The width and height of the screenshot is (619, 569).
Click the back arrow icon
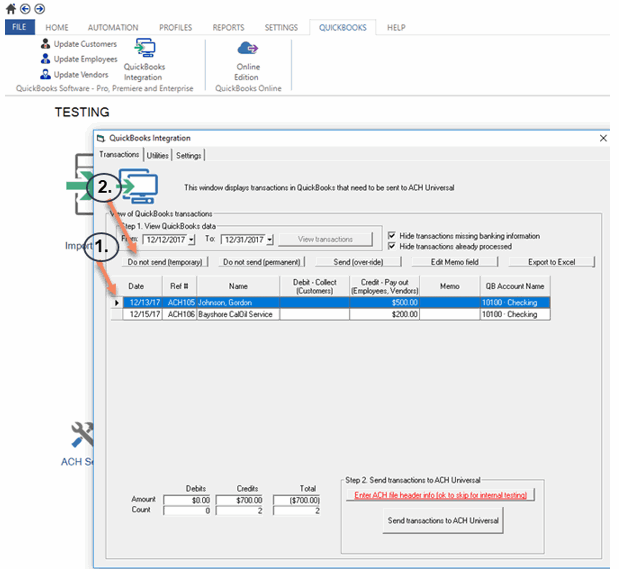(x=25, y=9)
